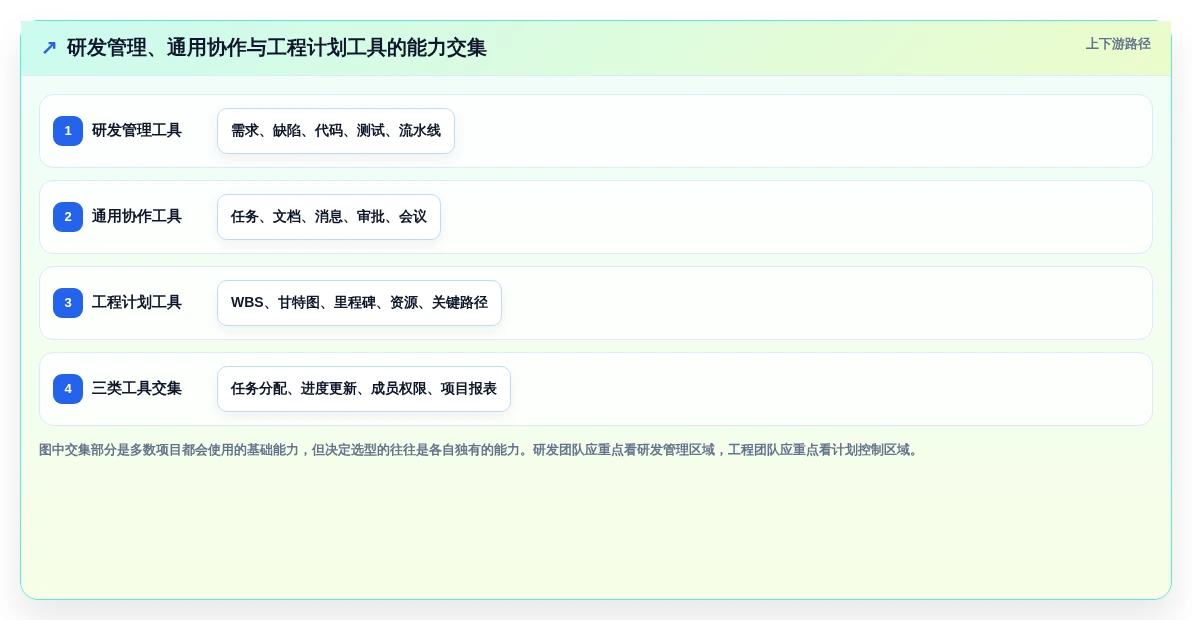Select the 通用协作工具 row label

point(137,217)
